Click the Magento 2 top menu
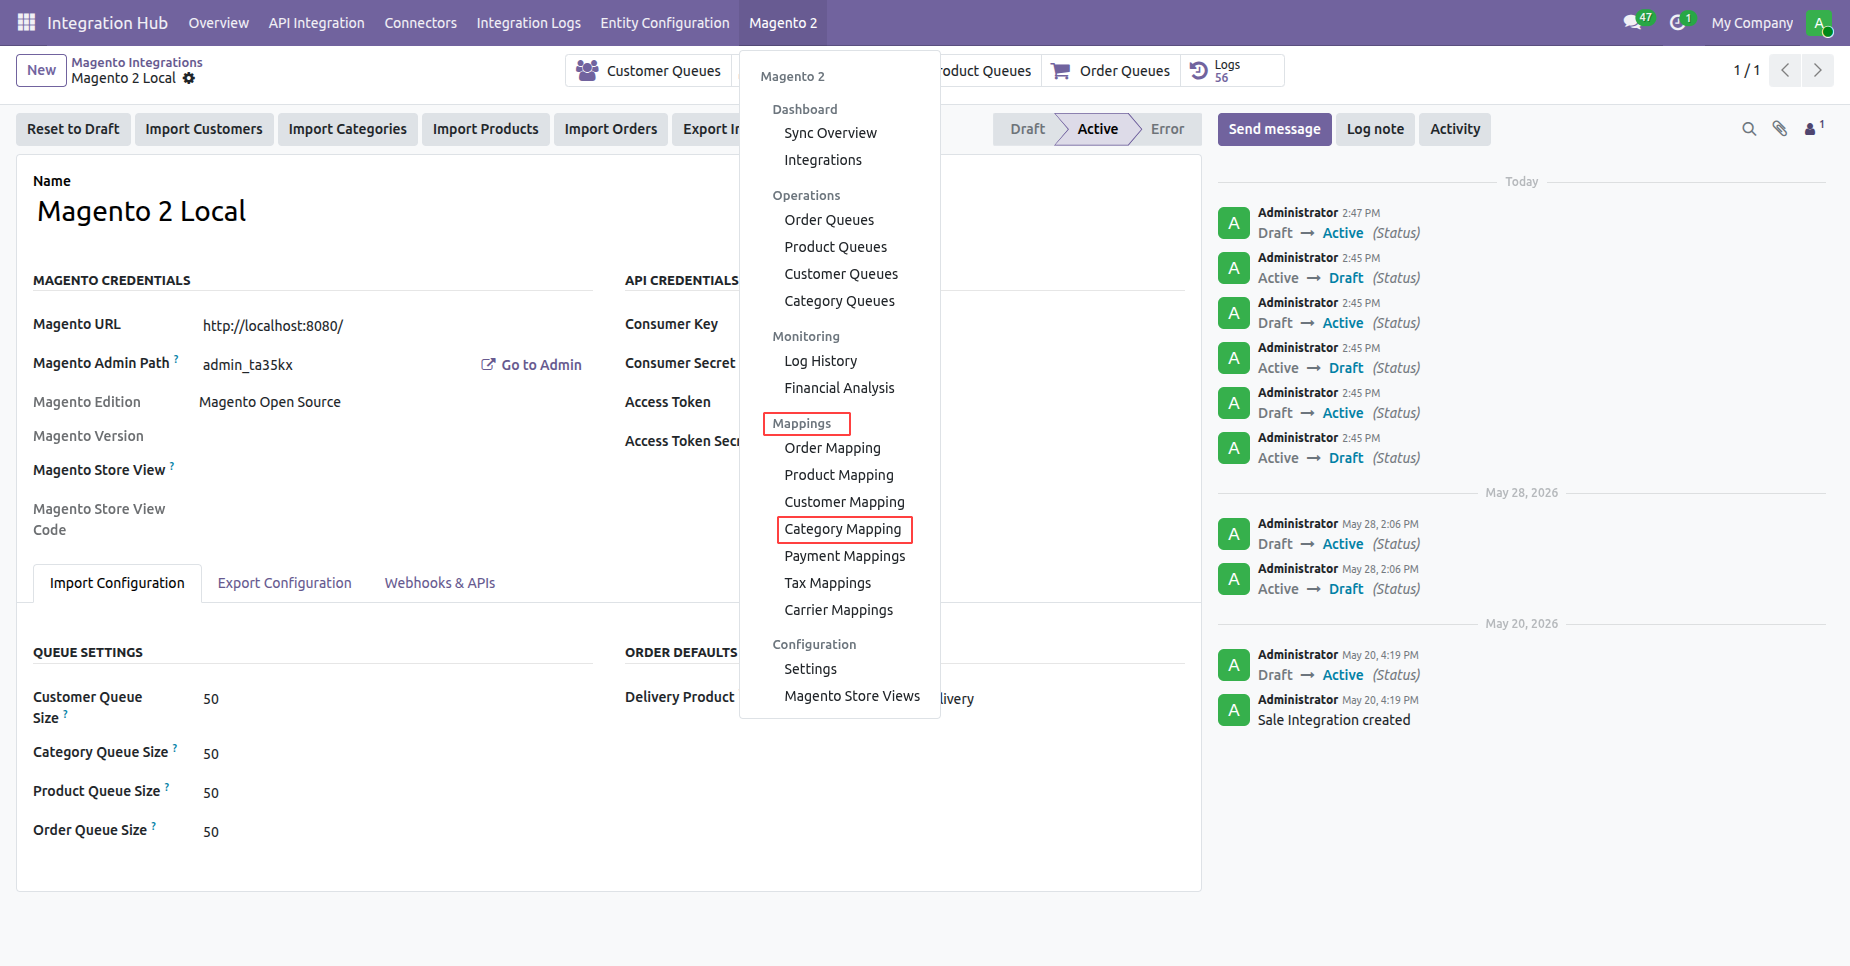Viewport: 1850px width, 966px height. coord(783,23)
